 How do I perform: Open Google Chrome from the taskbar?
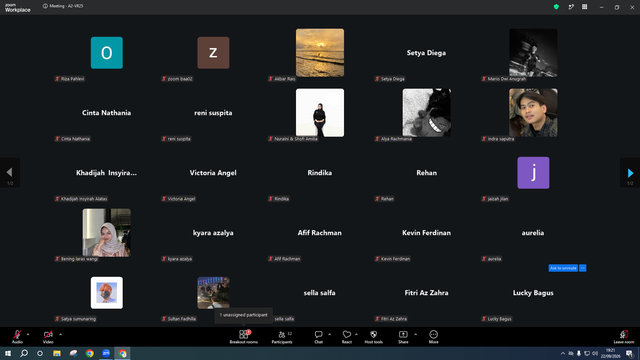pyautogui.click(x=90, y=353)
